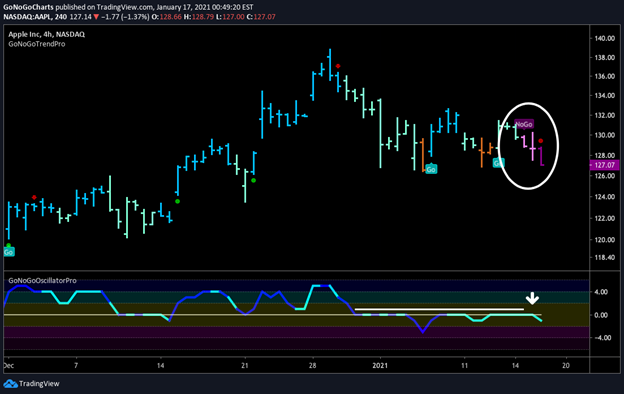624x394 pixels.
Task: Click the 21 date axis label
Action: (245, 365)
